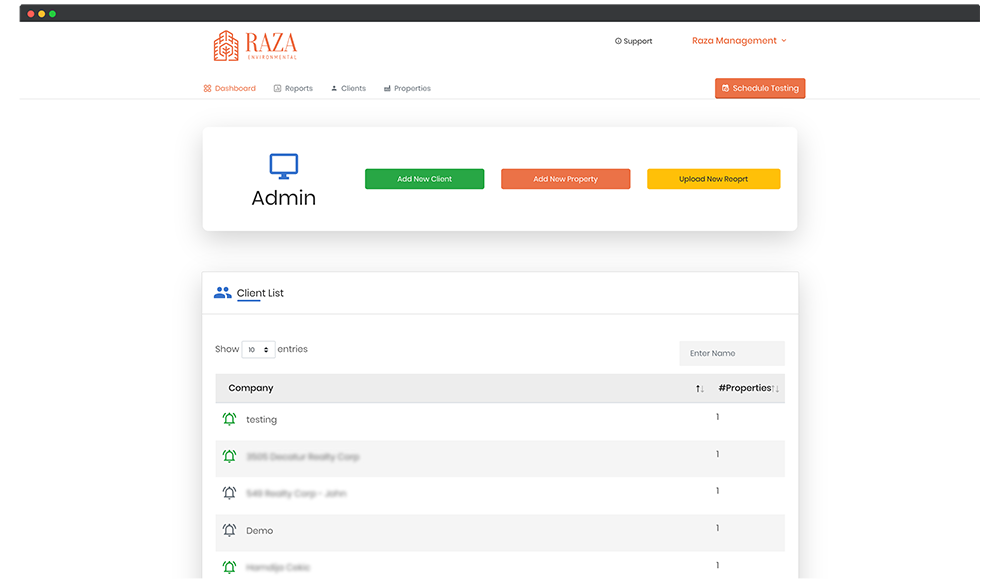Click Add New Property button
1000x583 pixels.
click(x=565, y=179)
